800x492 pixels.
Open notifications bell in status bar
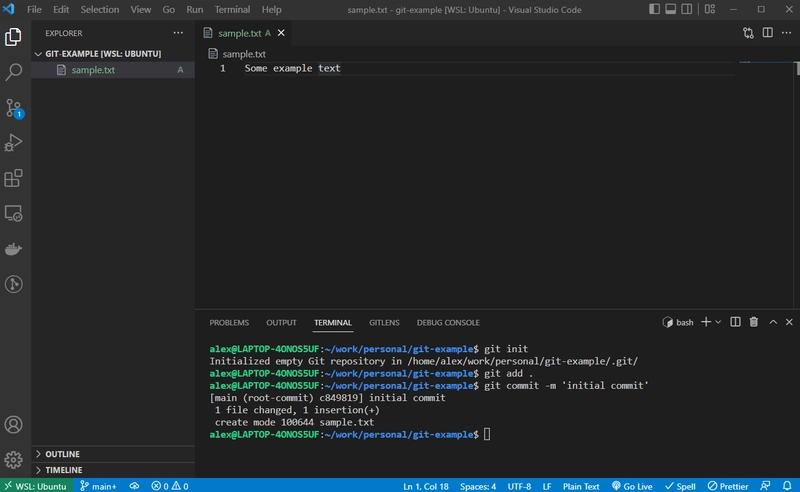pos(787,486)
